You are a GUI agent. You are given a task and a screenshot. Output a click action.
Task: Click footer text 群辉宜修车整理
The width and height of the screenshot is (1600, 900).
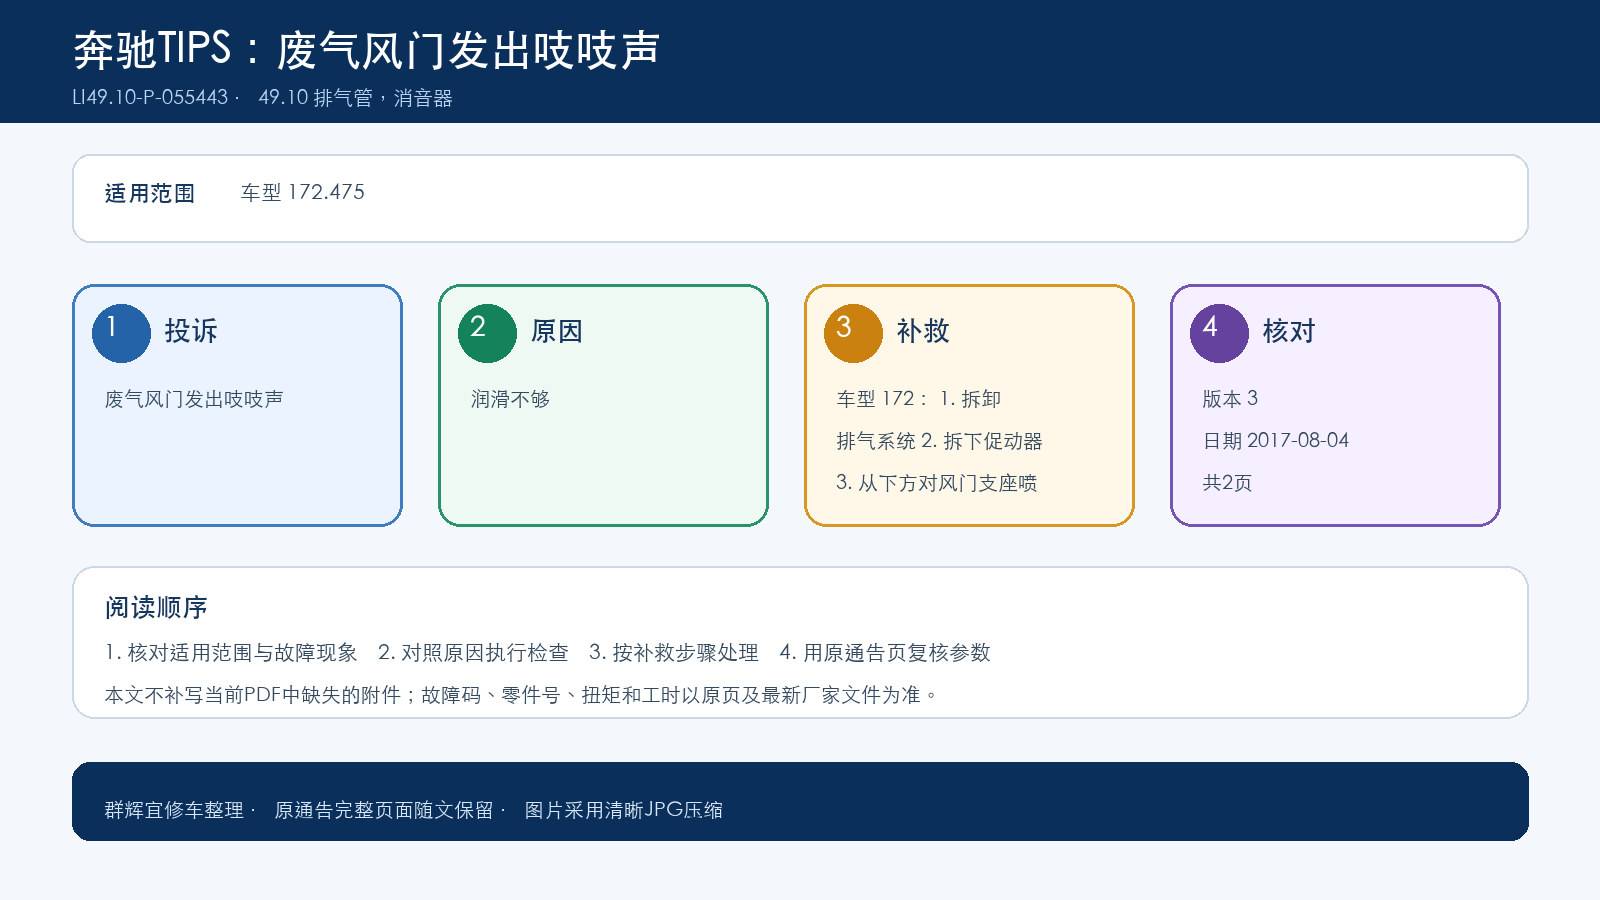(174, 810)
